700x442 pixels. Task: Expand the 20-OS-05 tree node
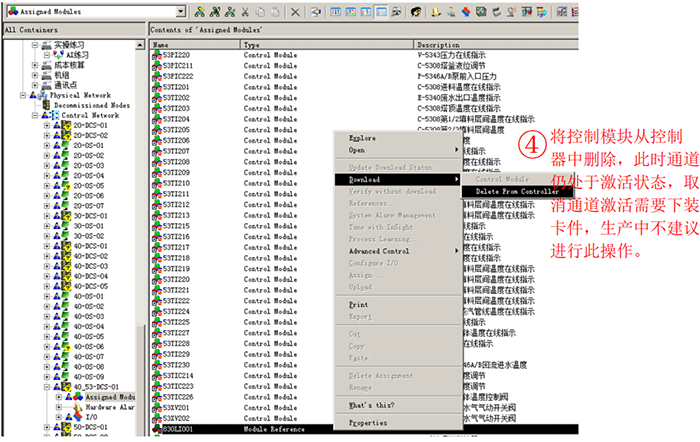[x=48, y=185]
